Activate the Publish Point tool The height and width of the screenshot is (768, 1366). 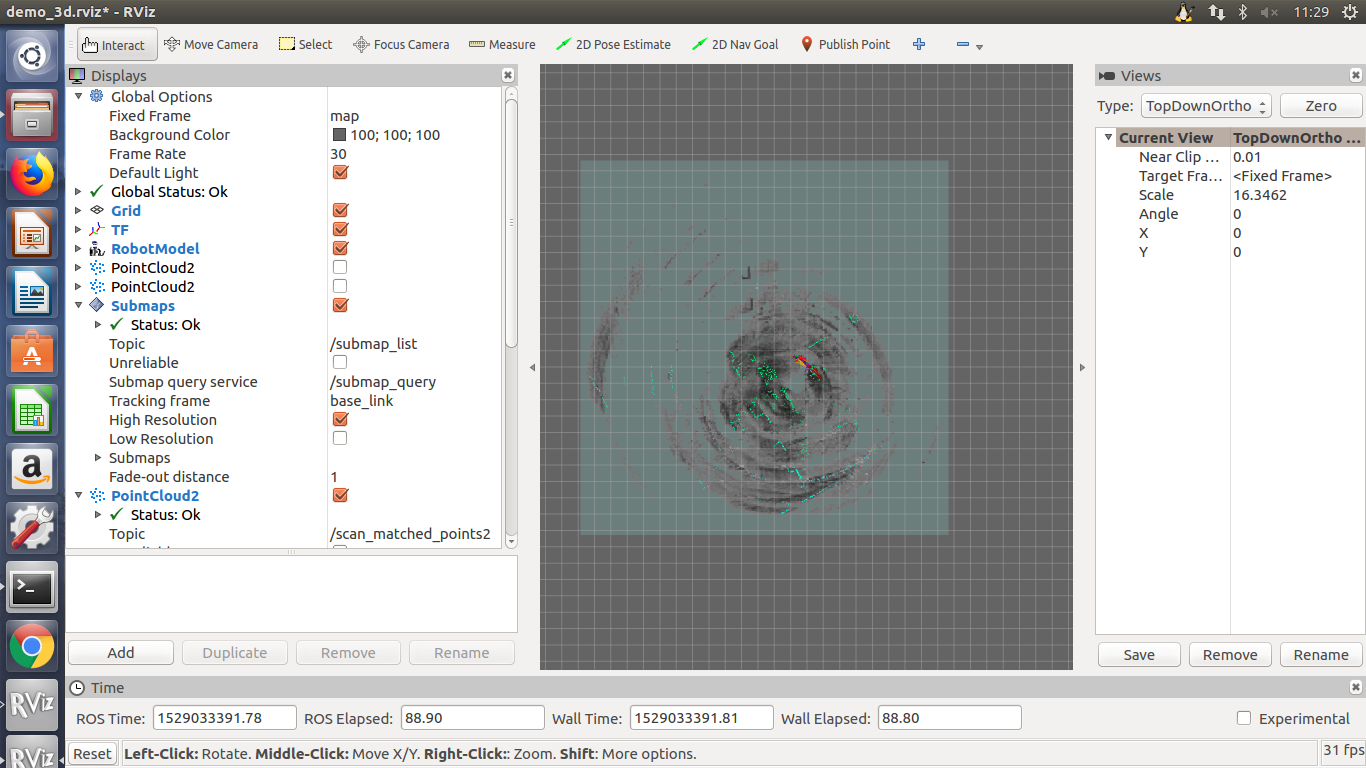click(845, 44)
